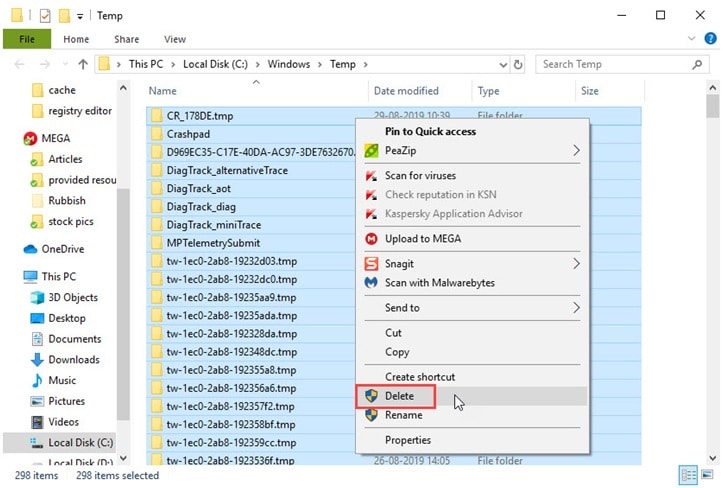Click the Snagit icon in context menu
This screenshot has height=488, width=723.
click(371, 264)
